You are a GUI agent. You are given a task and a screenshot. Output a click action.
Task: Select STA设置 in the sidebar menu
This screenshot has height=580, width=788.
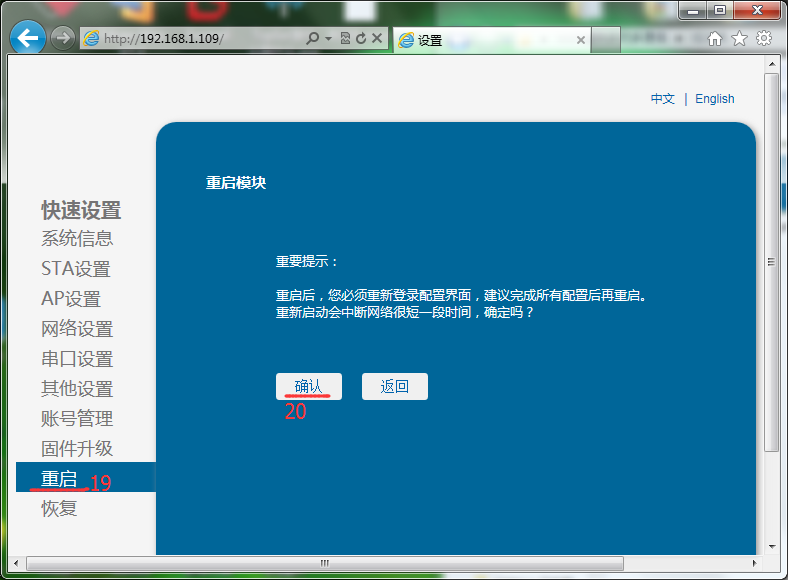76,269
